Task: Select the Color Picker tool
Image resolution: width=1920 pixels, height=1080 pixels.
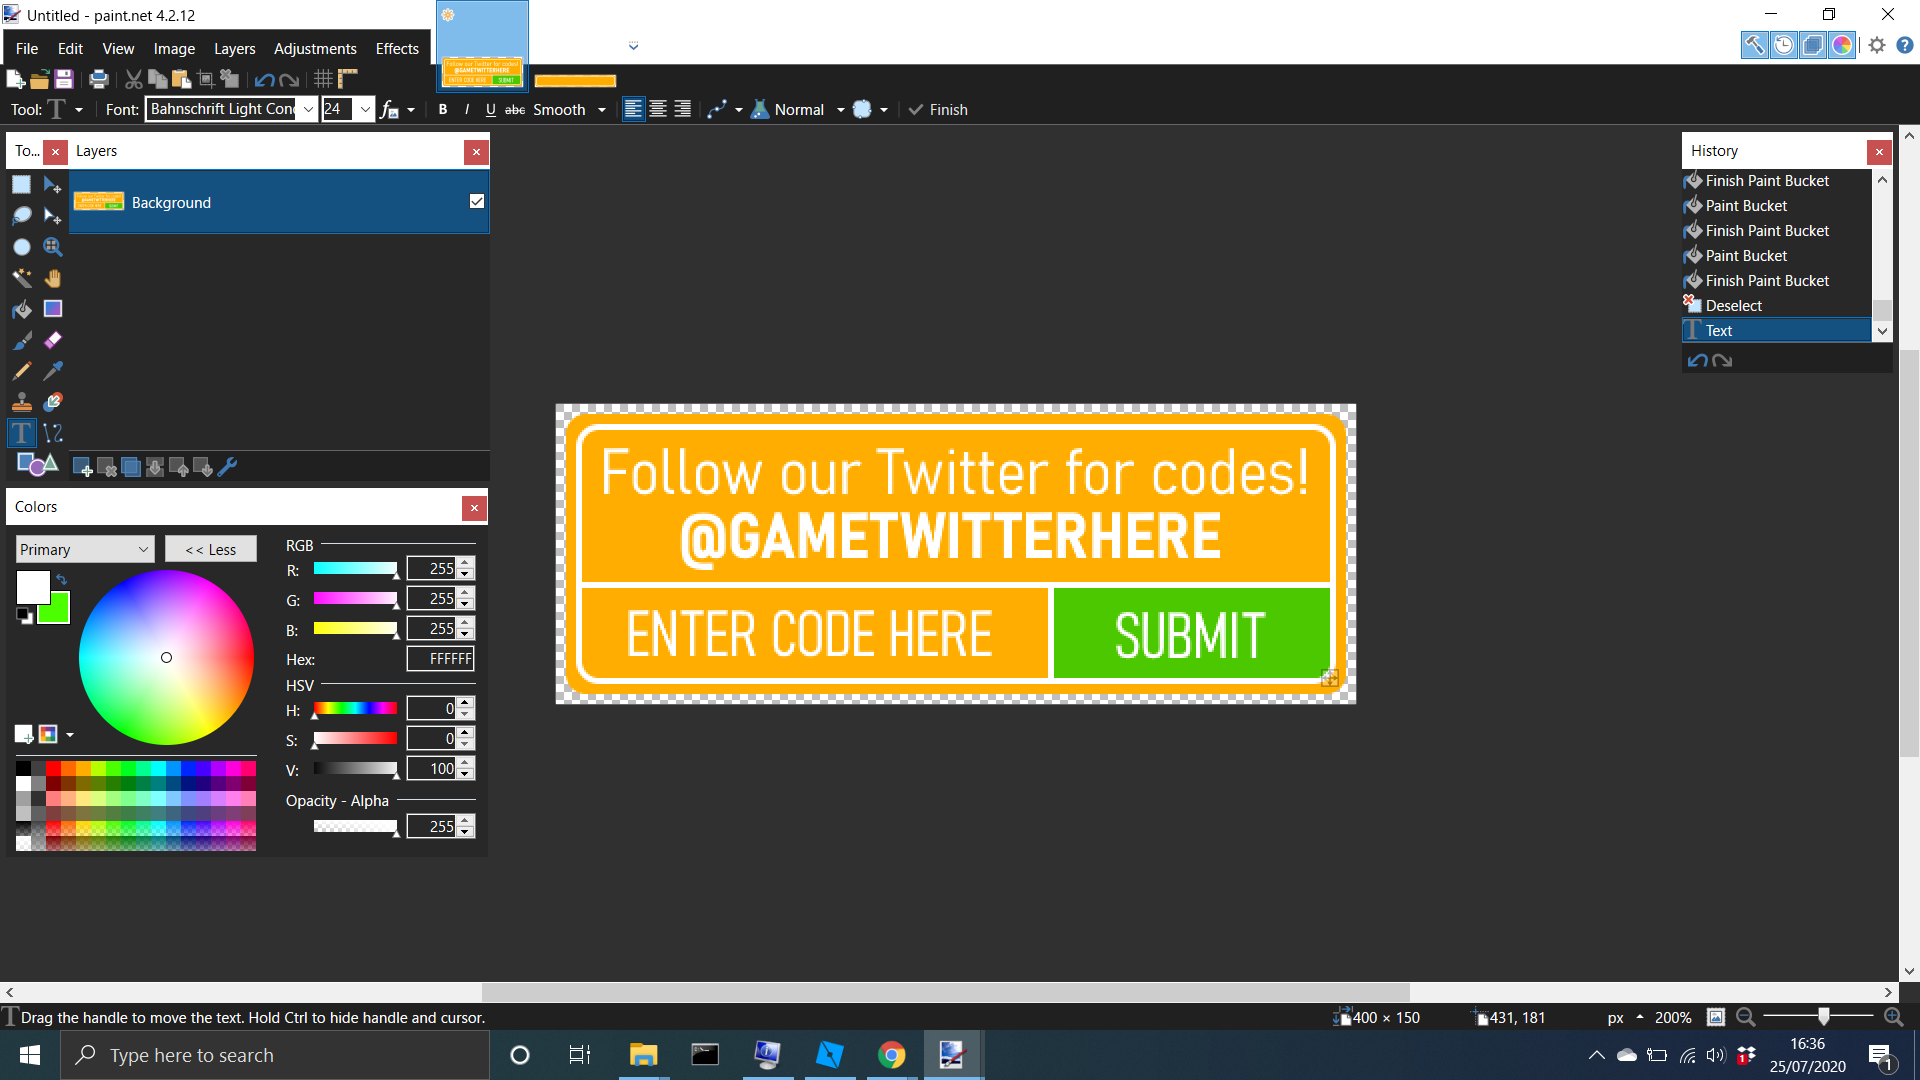Action: 53,371
